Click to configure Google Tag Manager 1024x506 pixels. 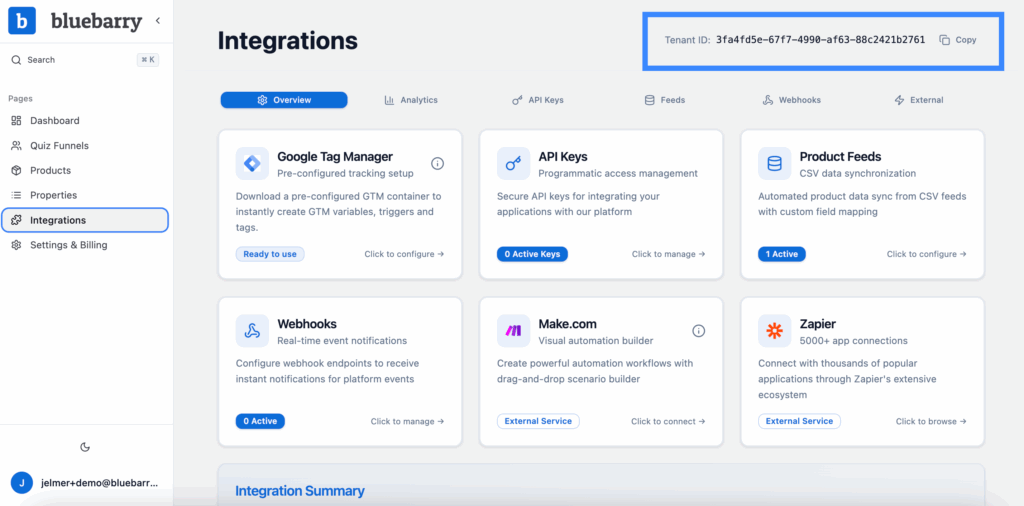pos(404,254)
